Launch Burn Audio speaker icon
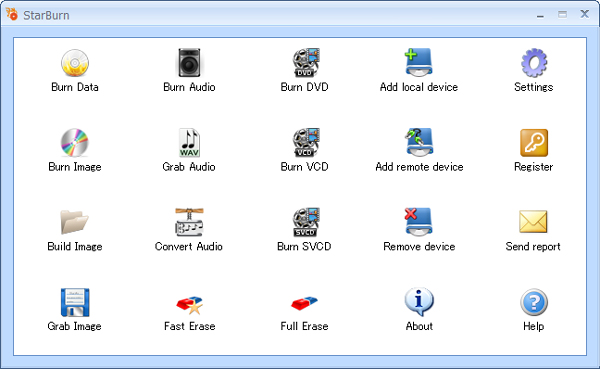This screenshot has height=369, width=600. (189, 63)
